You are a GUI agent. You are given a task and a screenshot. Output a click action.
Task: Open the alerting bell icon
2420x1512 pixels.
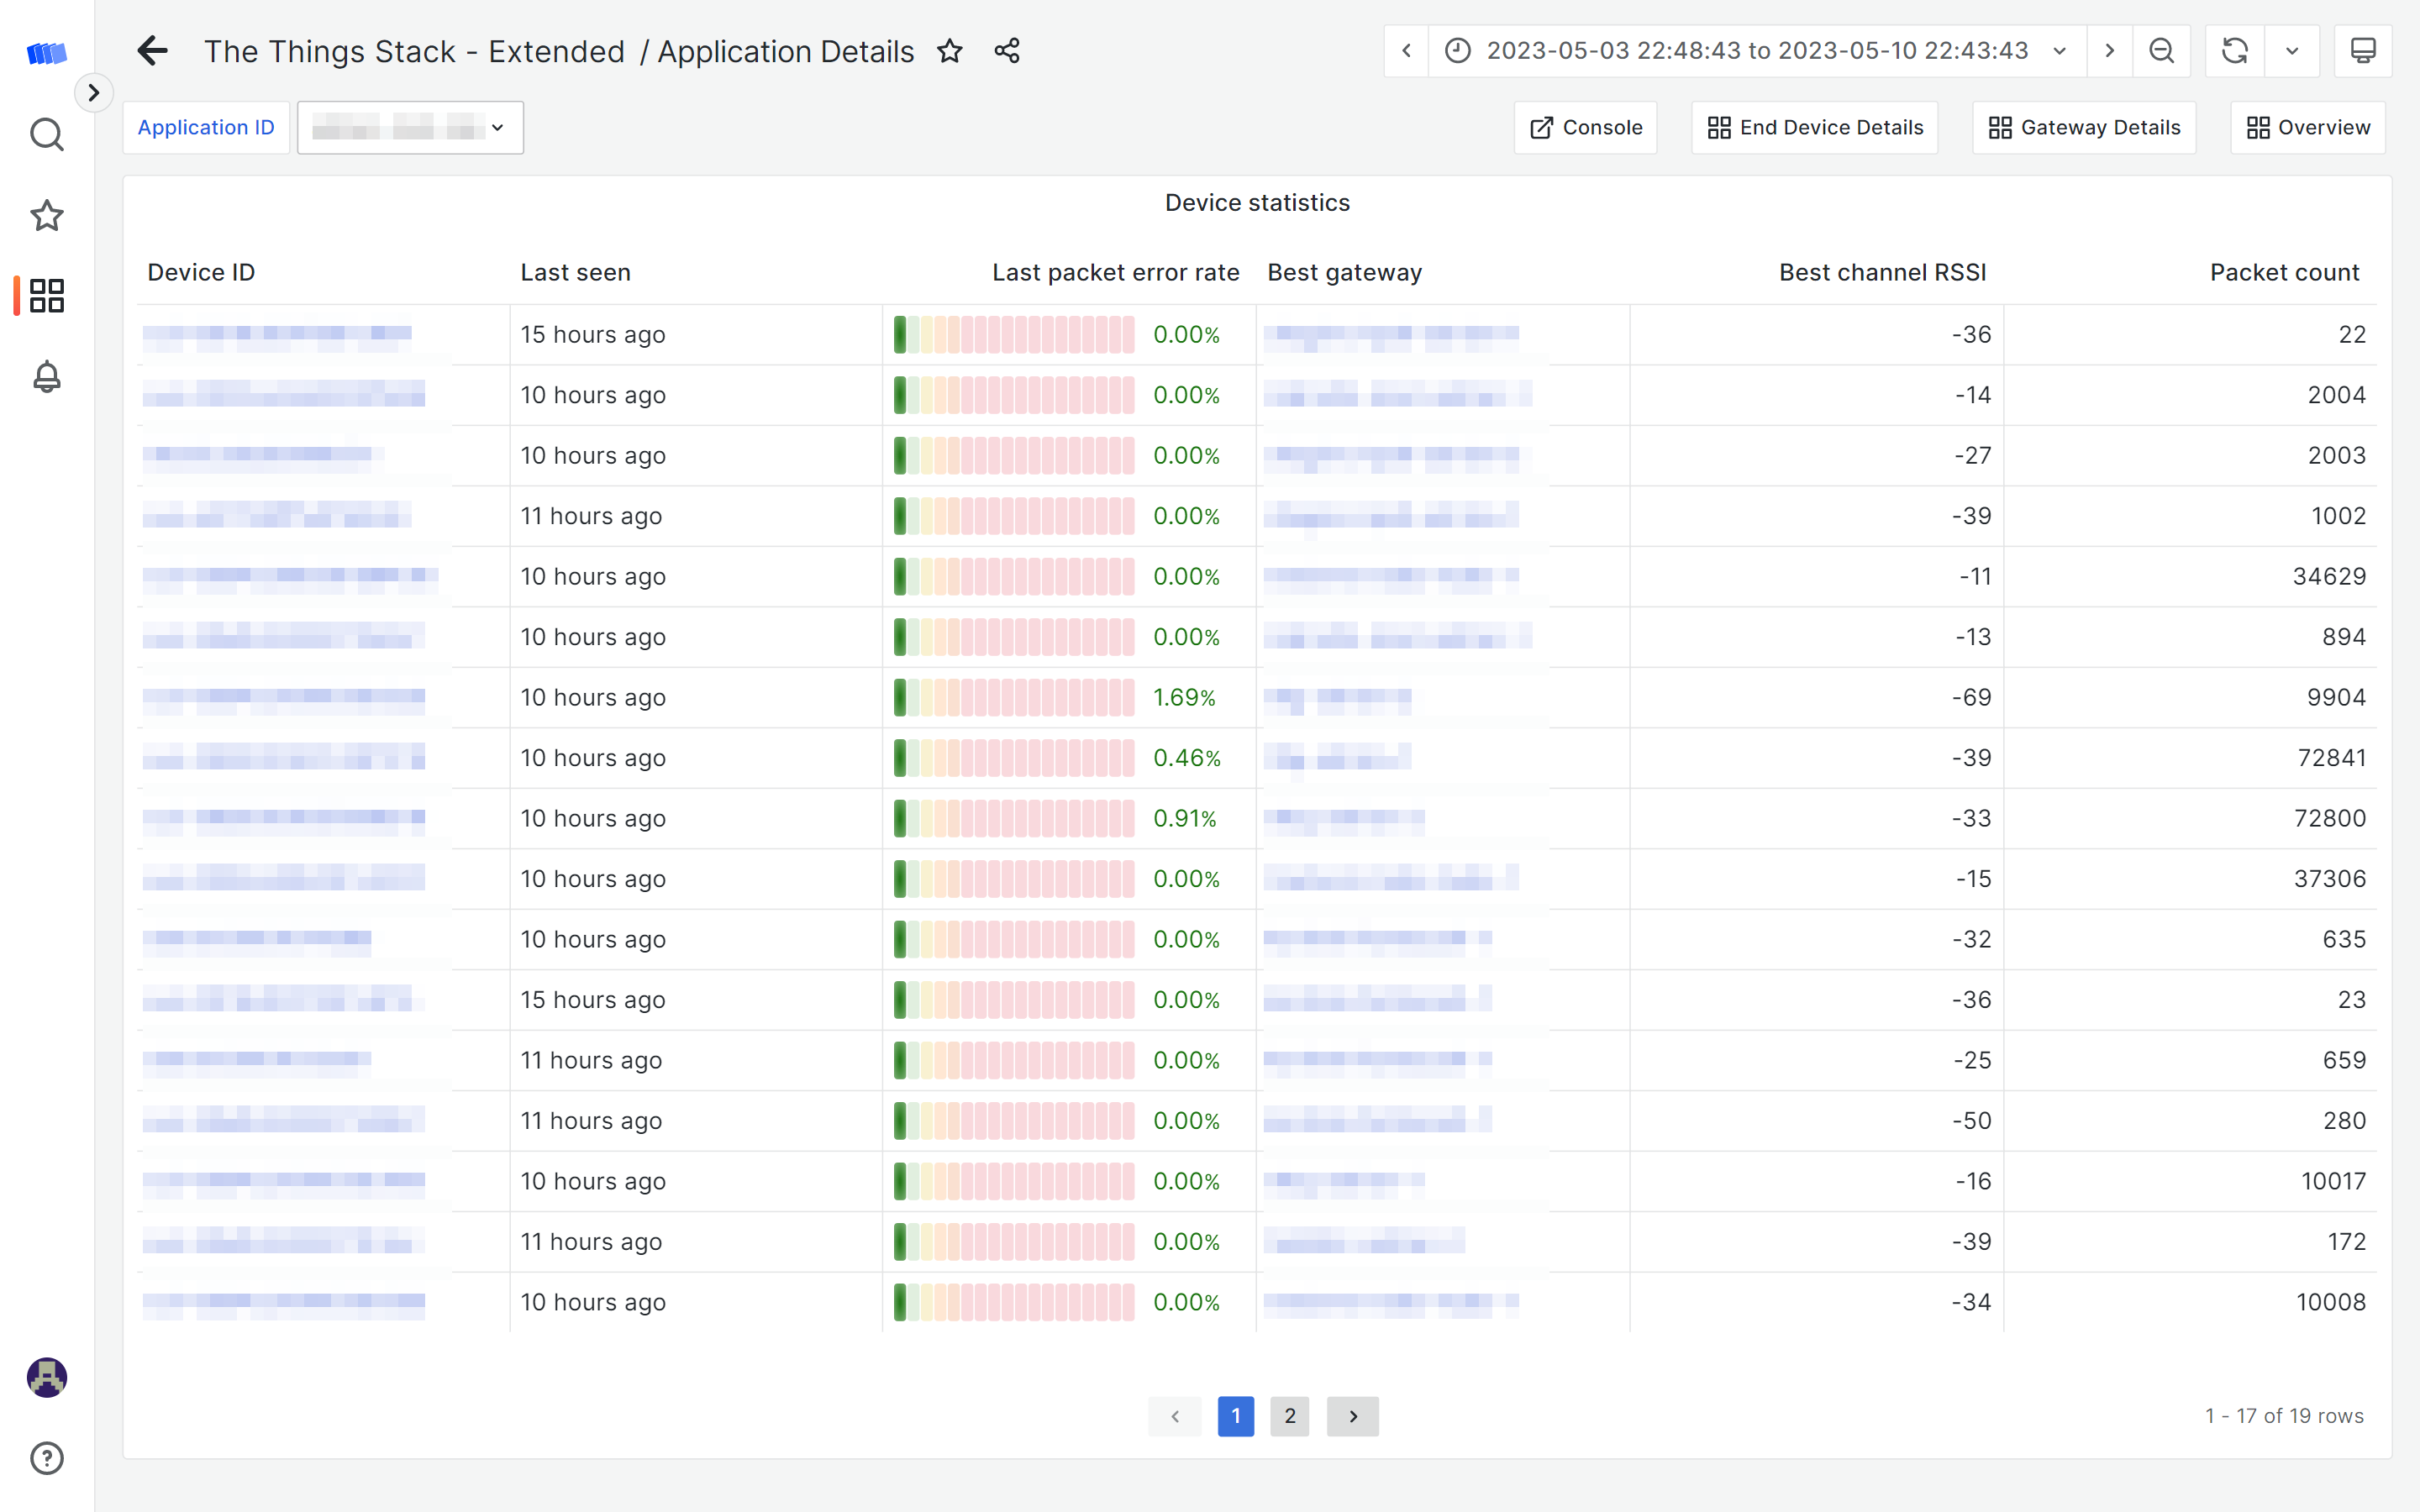(x=46, y=377)
